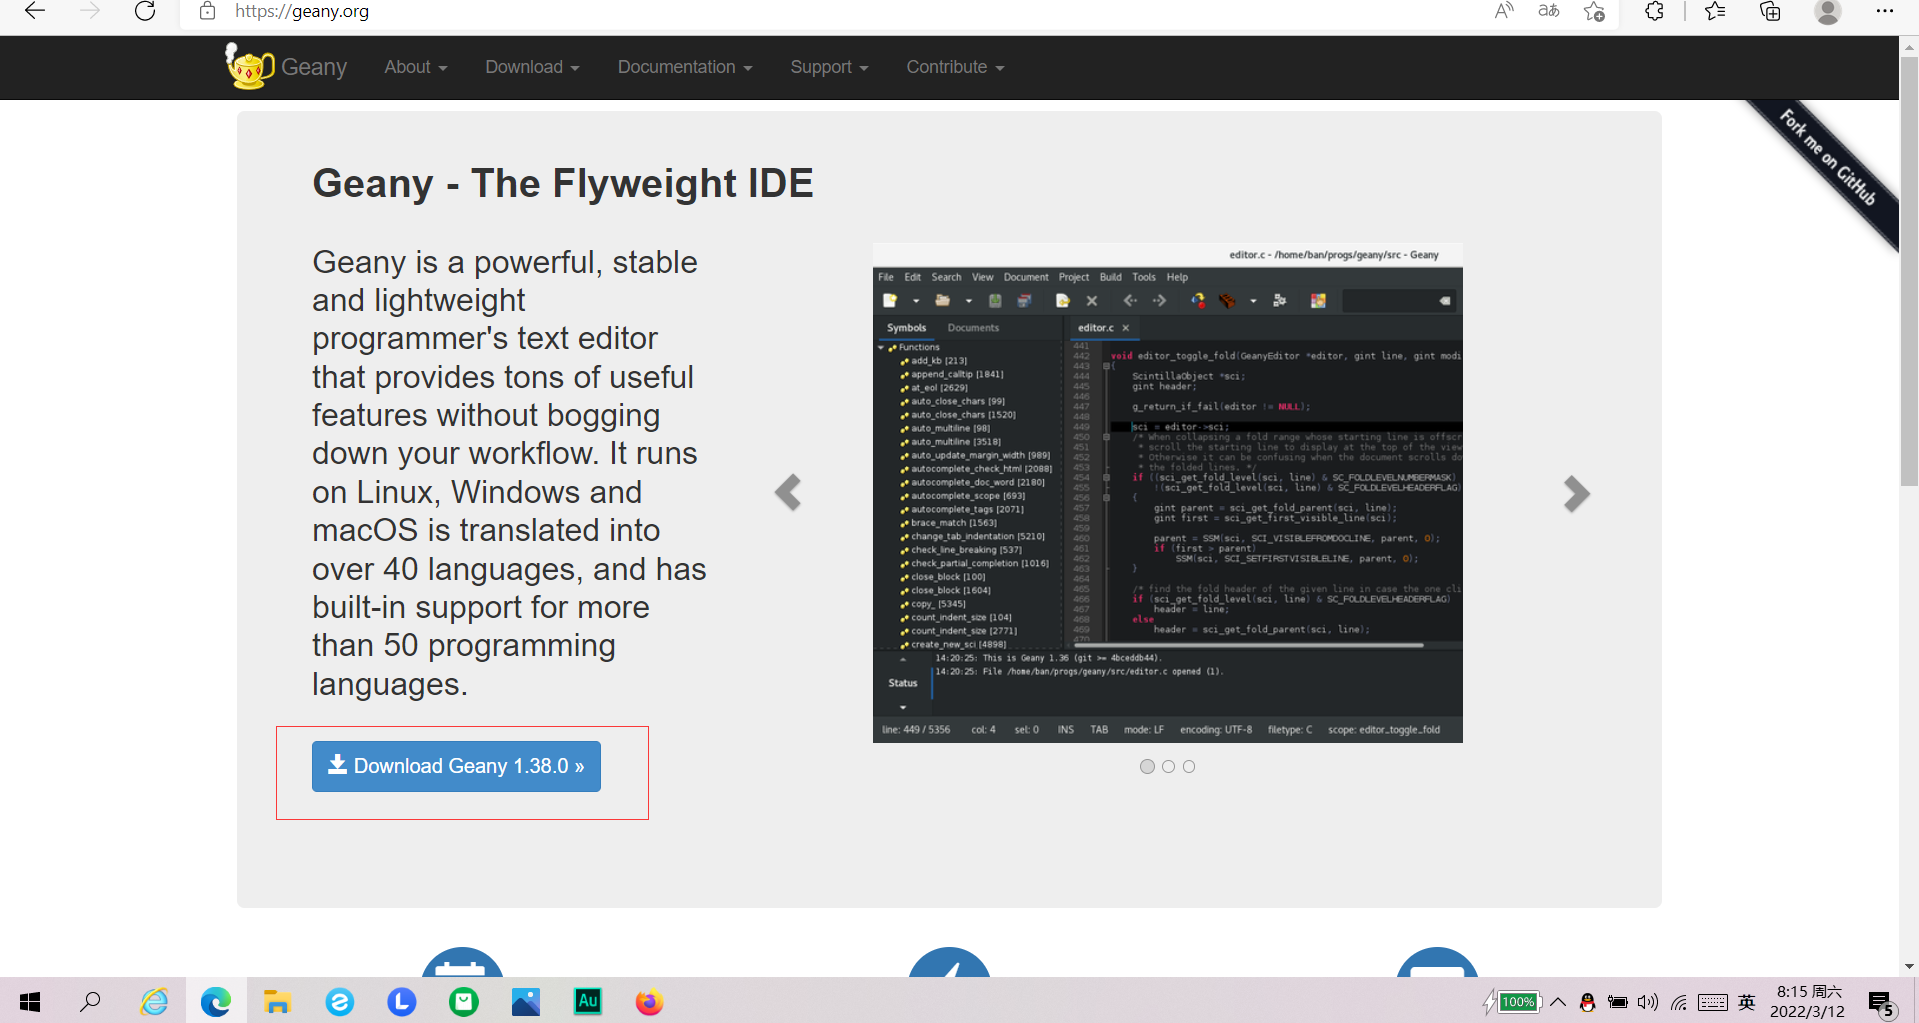View site info via the lock icon
Viewport: 1919px width, 1023px height.
coord(207,11)
